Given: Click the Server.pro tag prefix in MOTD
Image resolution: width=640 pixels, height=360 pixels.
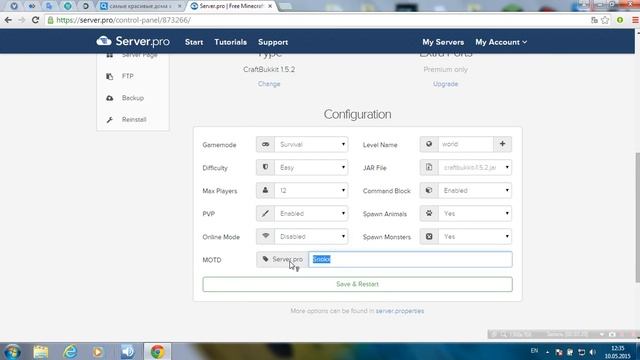Looking at the screenshot, I should pyautogui.click(x=282, y=260).
